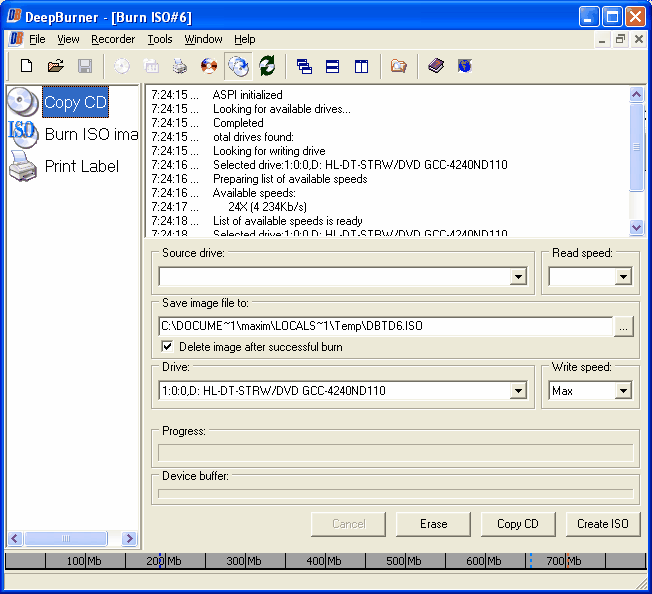This screenshot has width=652, height=594.
Task: Open the Window menu
Action: (x=203, y=39)
